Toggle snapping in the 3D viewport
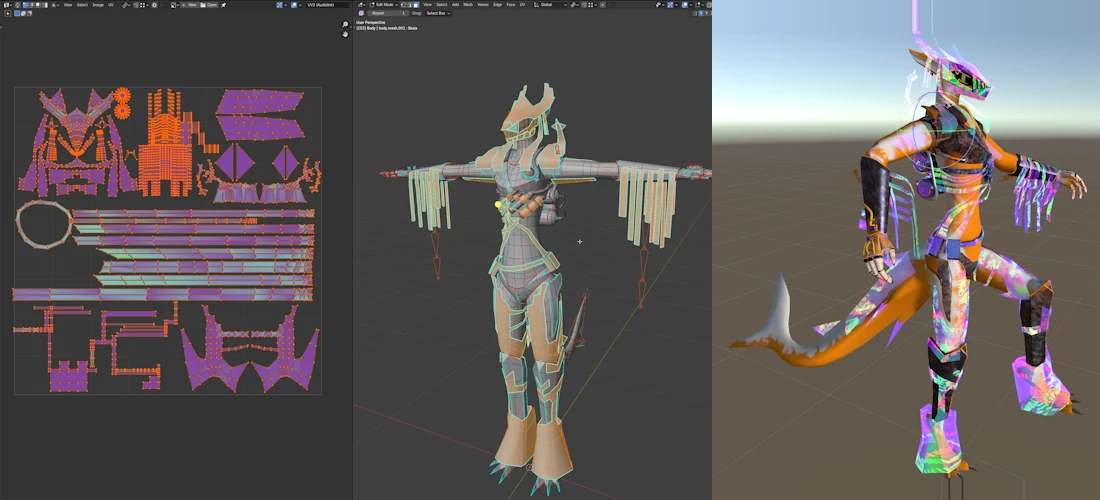 (x=584, y=5)
